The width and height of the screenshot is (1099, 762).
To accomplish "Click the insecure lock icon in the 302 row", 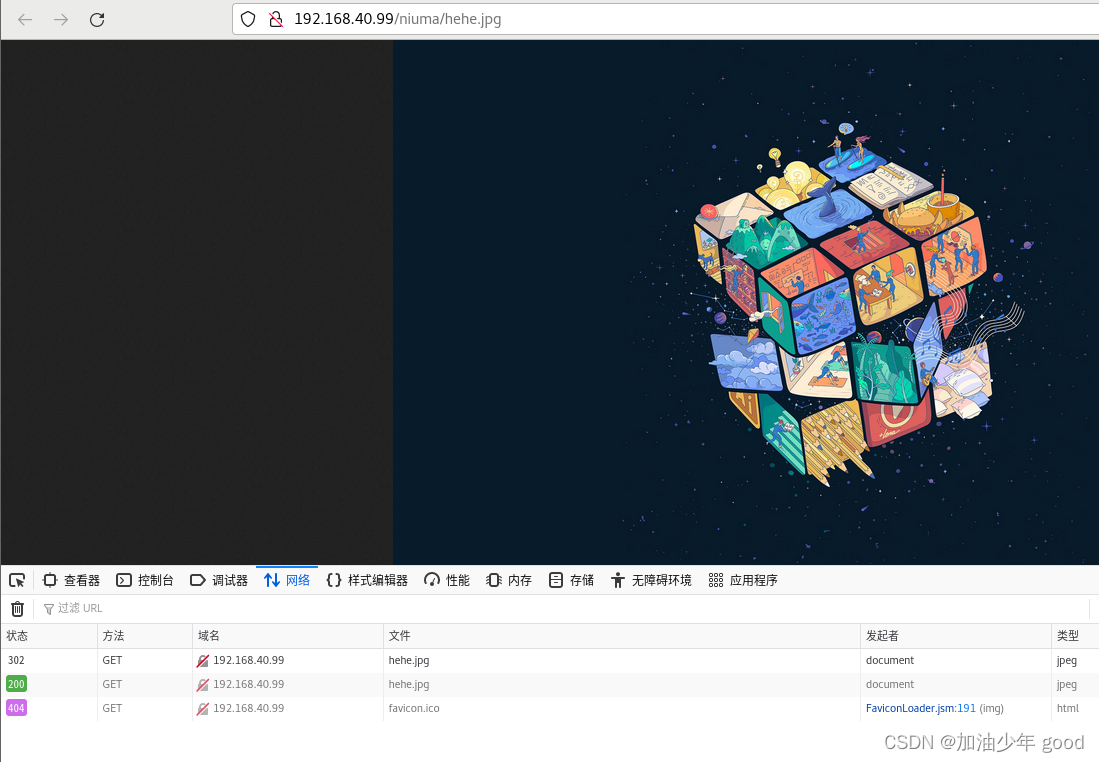I will [203, 660].
